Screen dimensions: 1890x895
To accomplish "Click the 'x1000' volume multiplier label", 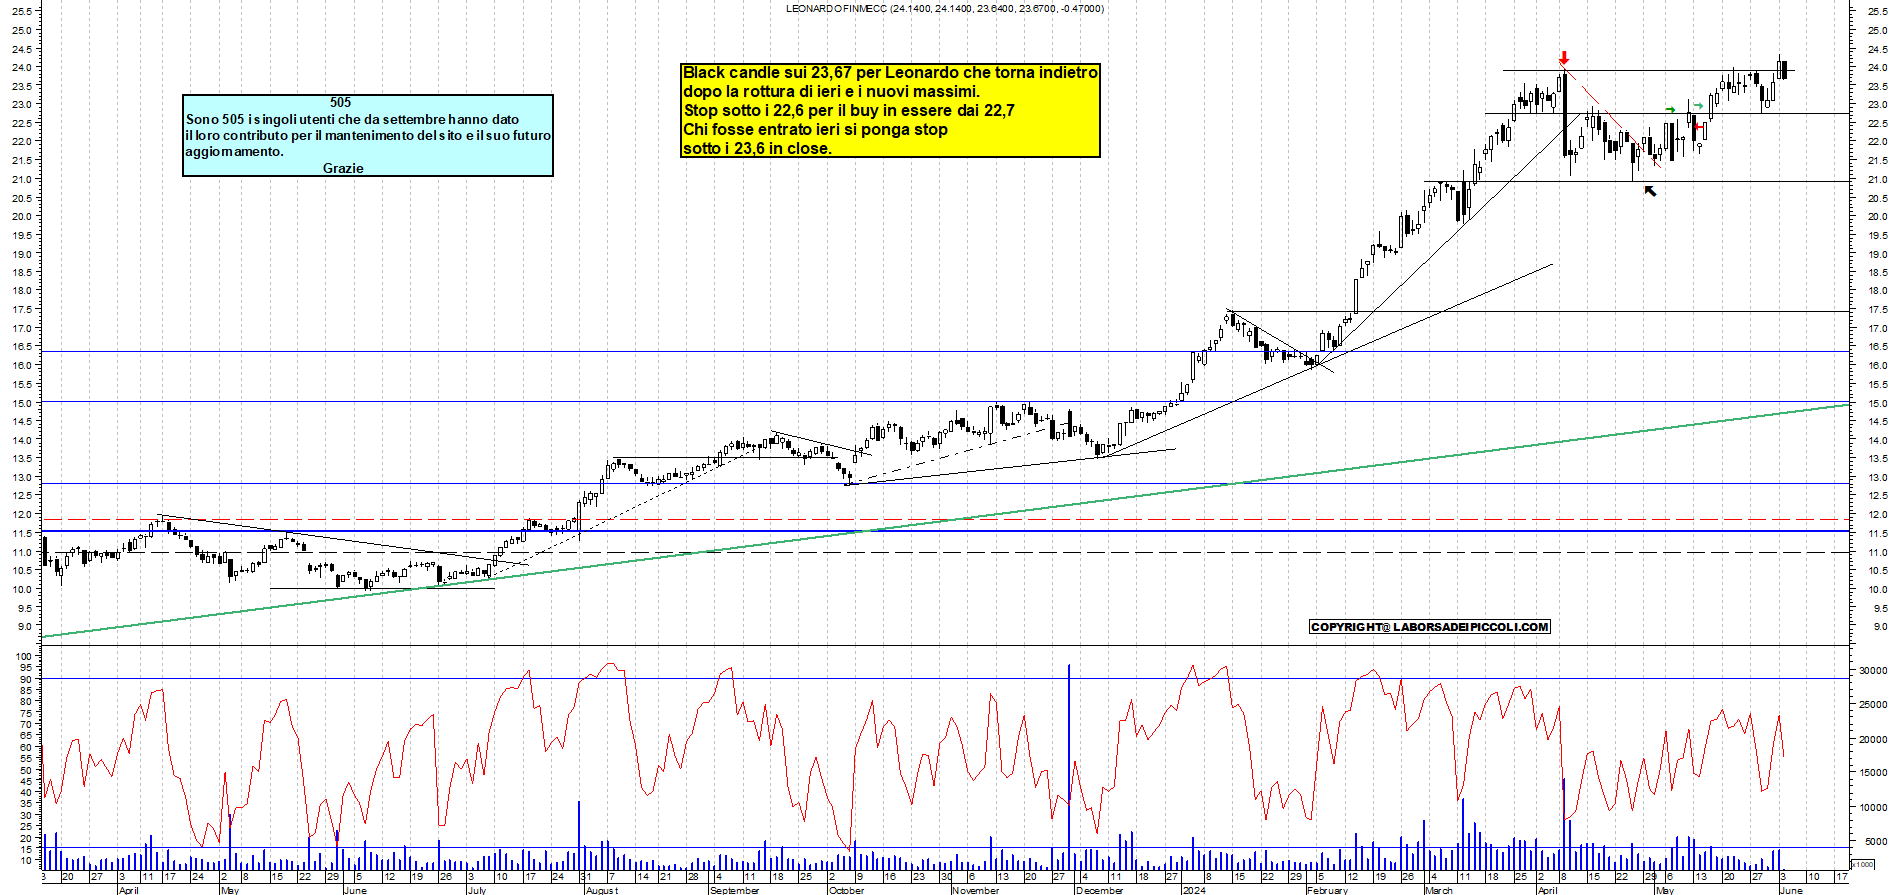I will [1863, 864].
